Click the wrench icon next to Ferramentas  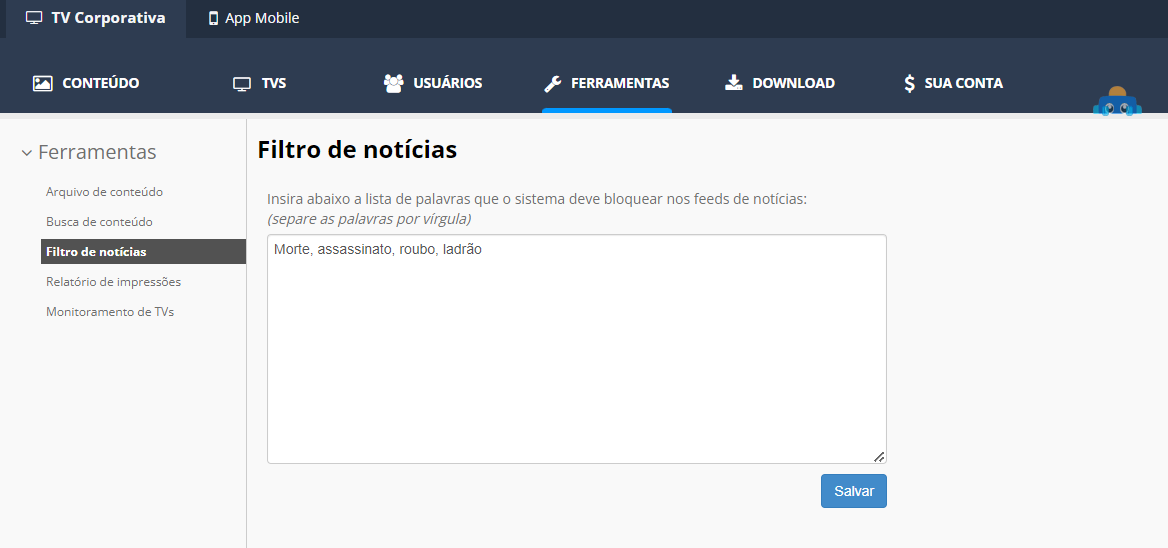[x=553, y=83]
